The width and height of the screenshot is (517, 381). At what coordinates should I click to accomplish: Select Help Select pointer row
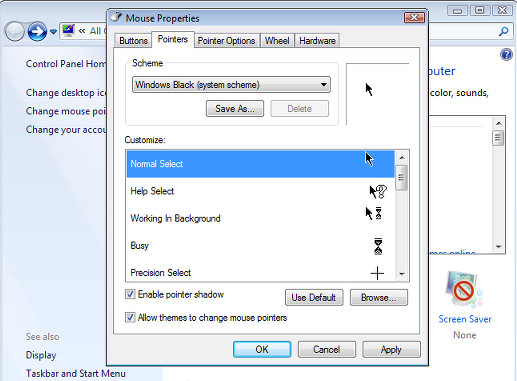click(x=260, y=191)
